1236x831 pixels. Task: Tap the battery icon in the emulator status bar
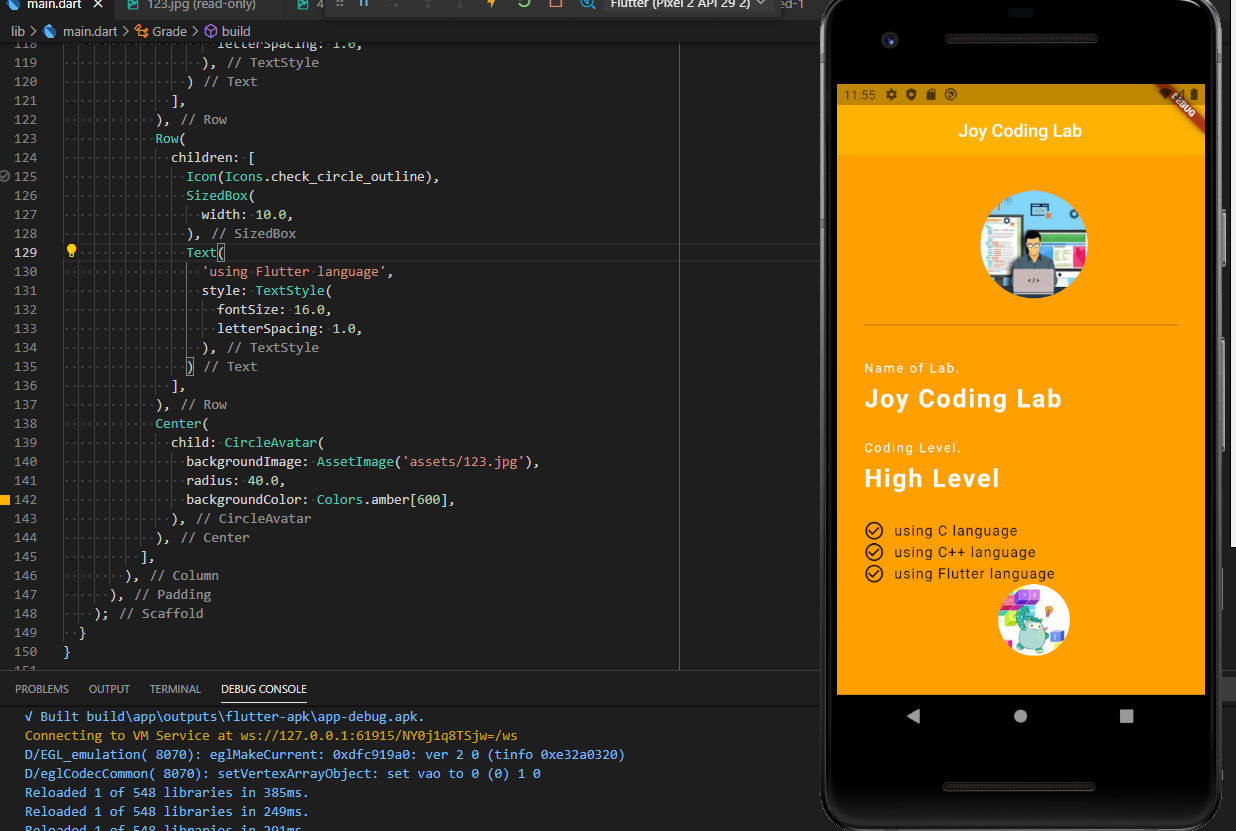pyautogui.click(x=1193, y=95)
